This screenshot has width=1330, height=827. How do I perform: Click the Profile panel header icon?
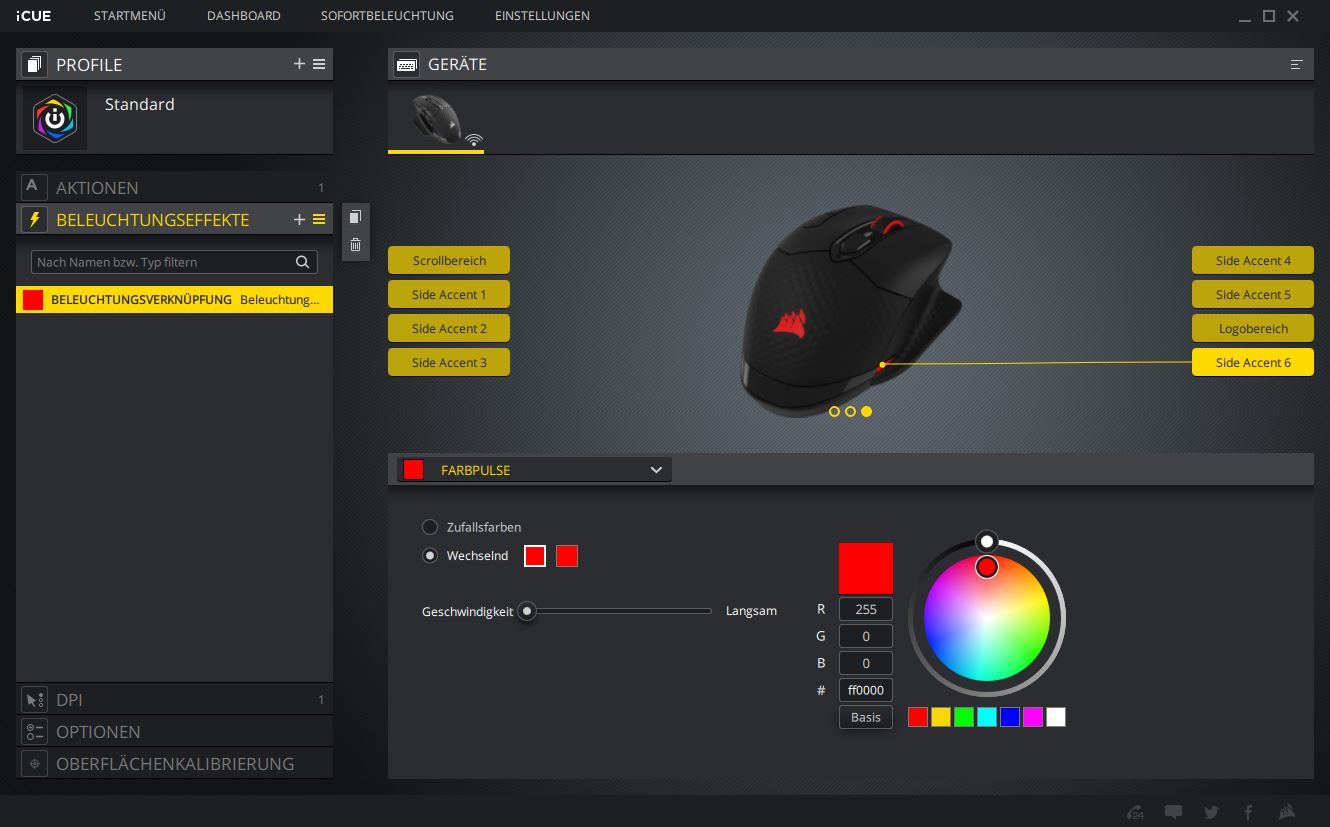(x=34, y=64)
